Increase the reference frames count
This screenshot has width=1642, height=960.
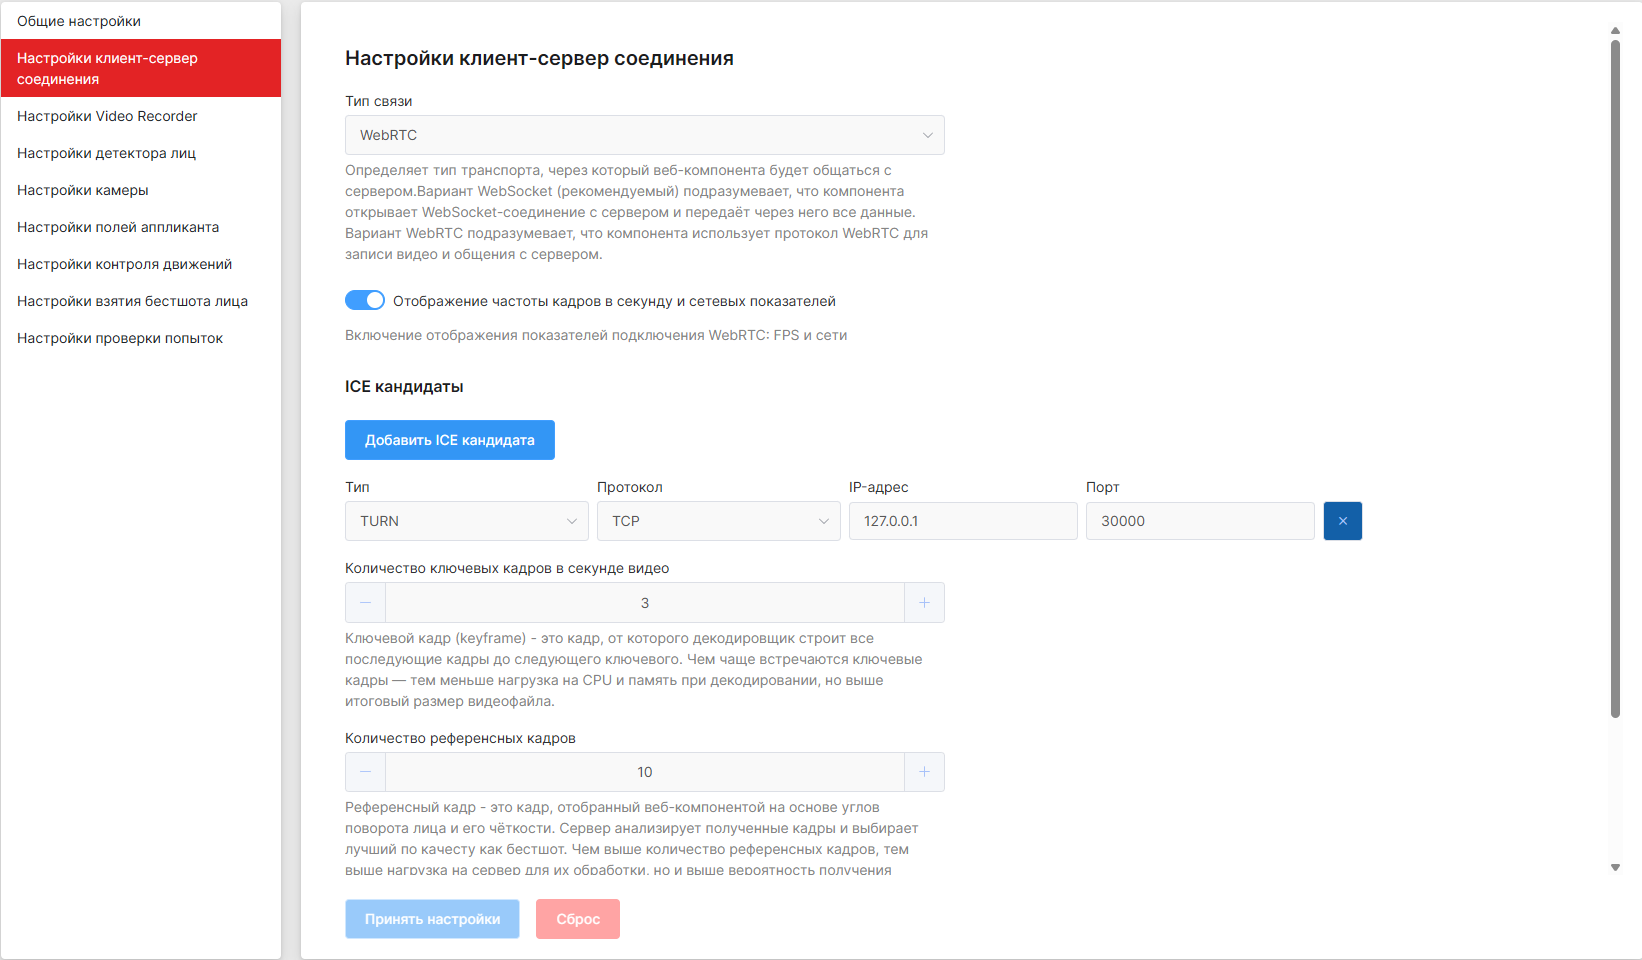(x=924, y=772)
